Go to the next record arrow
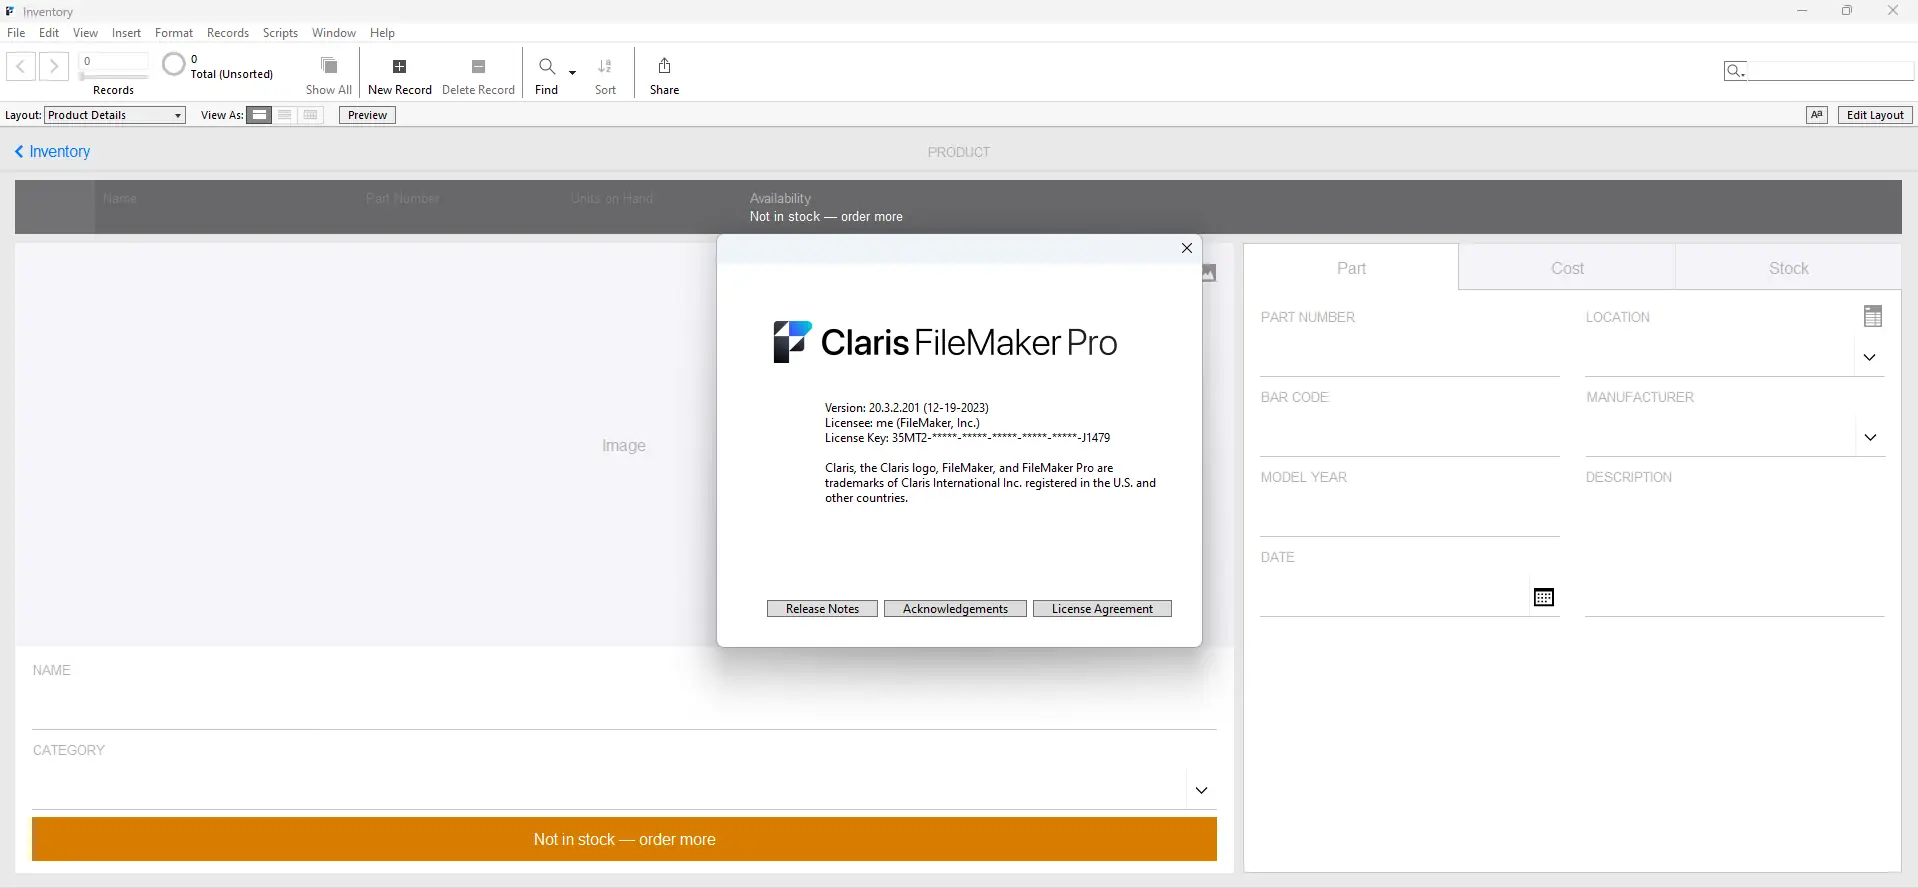Viewport: 1918px width, 888px height. click(x=54, y=66)
